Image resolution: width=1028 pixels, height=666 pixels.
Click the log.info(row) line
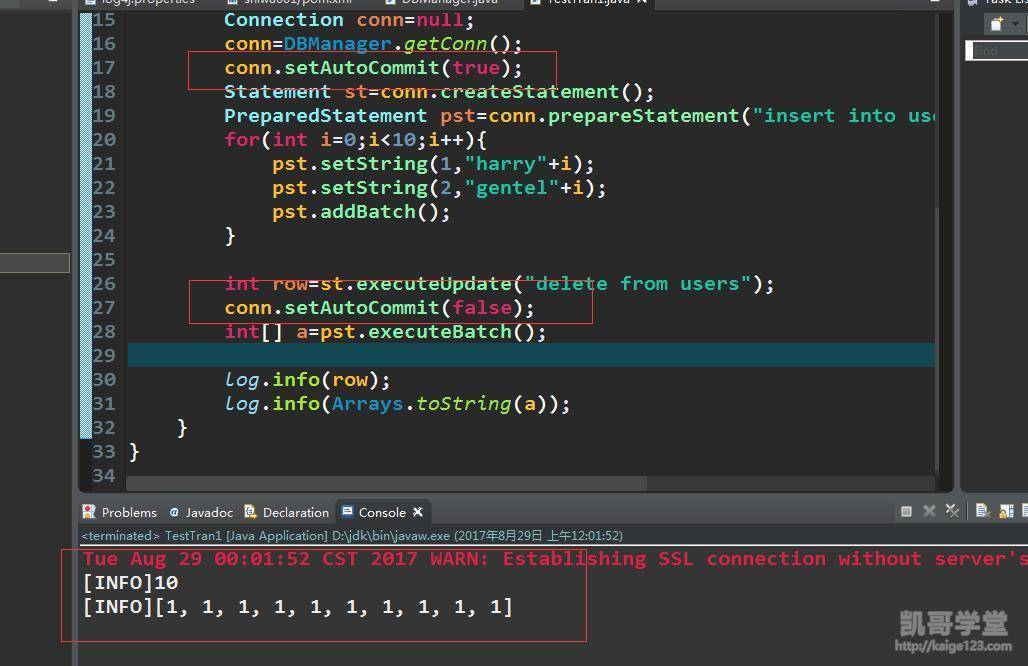click(x=307, y=380)
